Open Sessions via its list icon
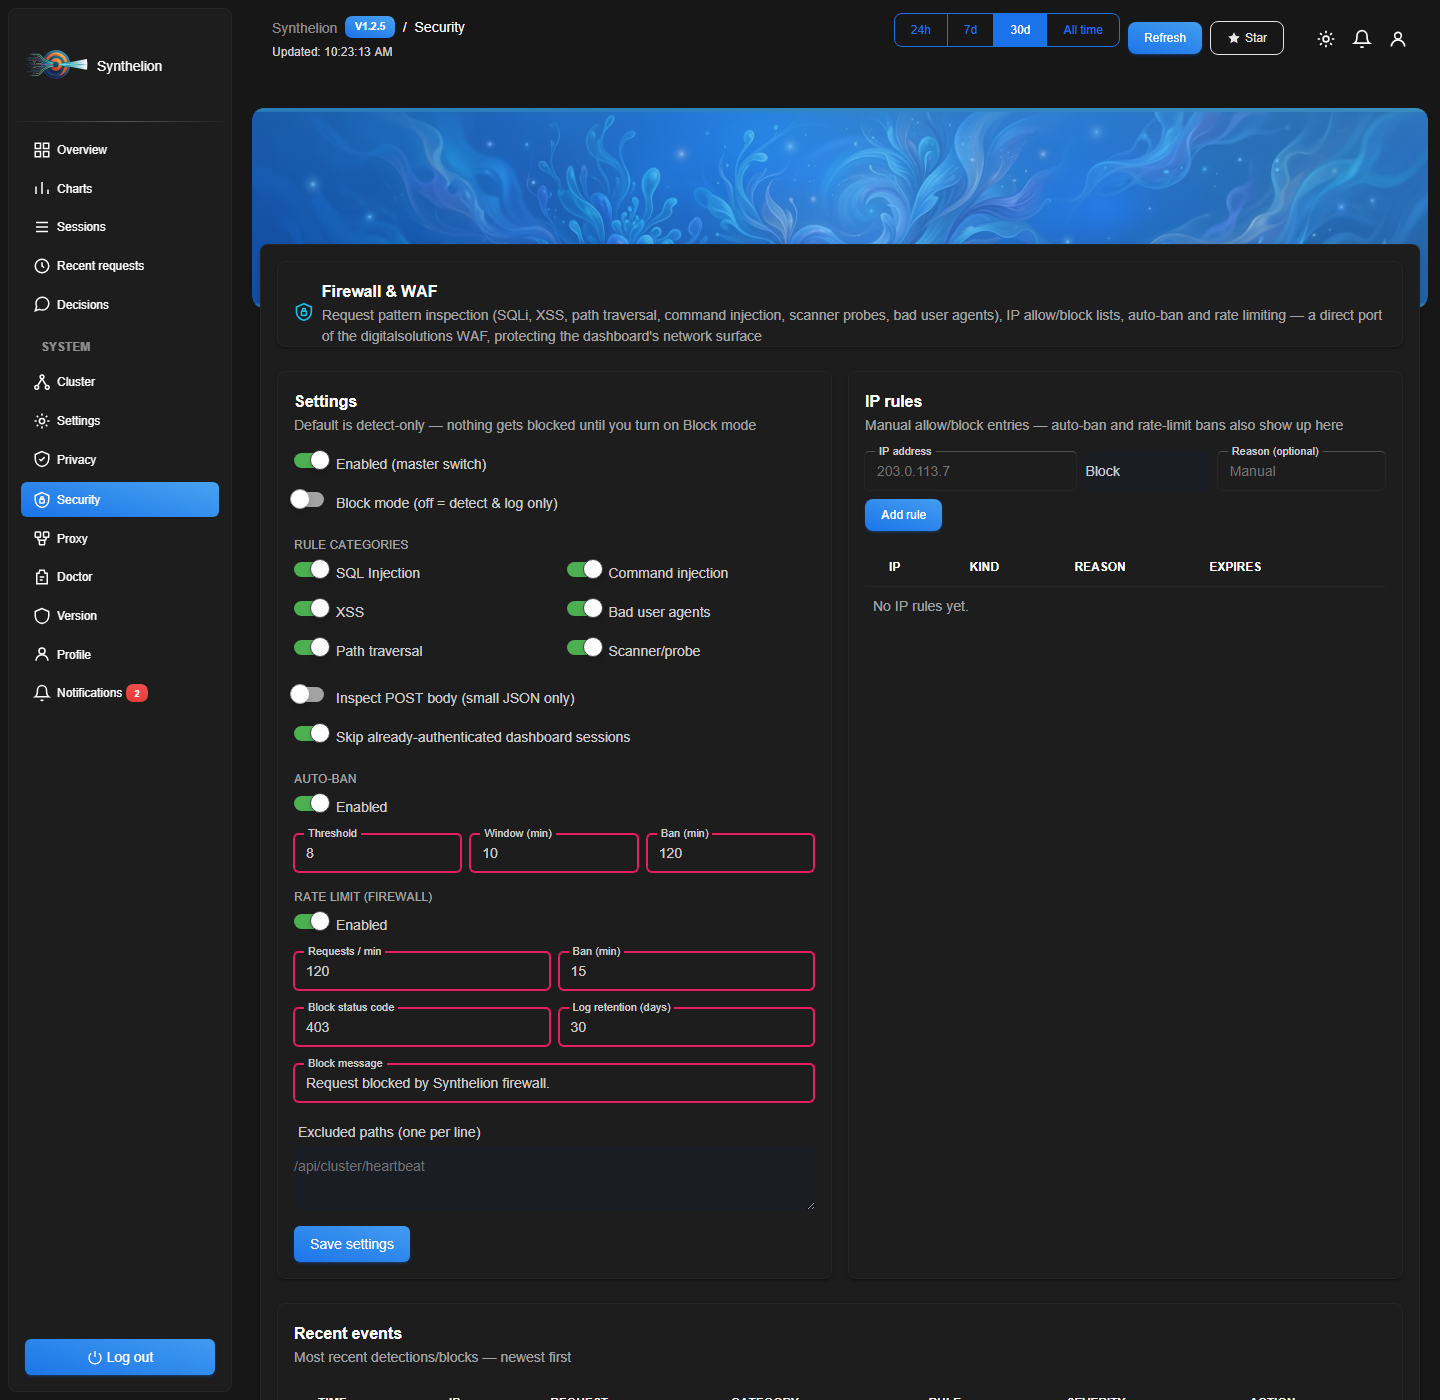Viewport: 1440px width, 1400px height. (42, 227)
